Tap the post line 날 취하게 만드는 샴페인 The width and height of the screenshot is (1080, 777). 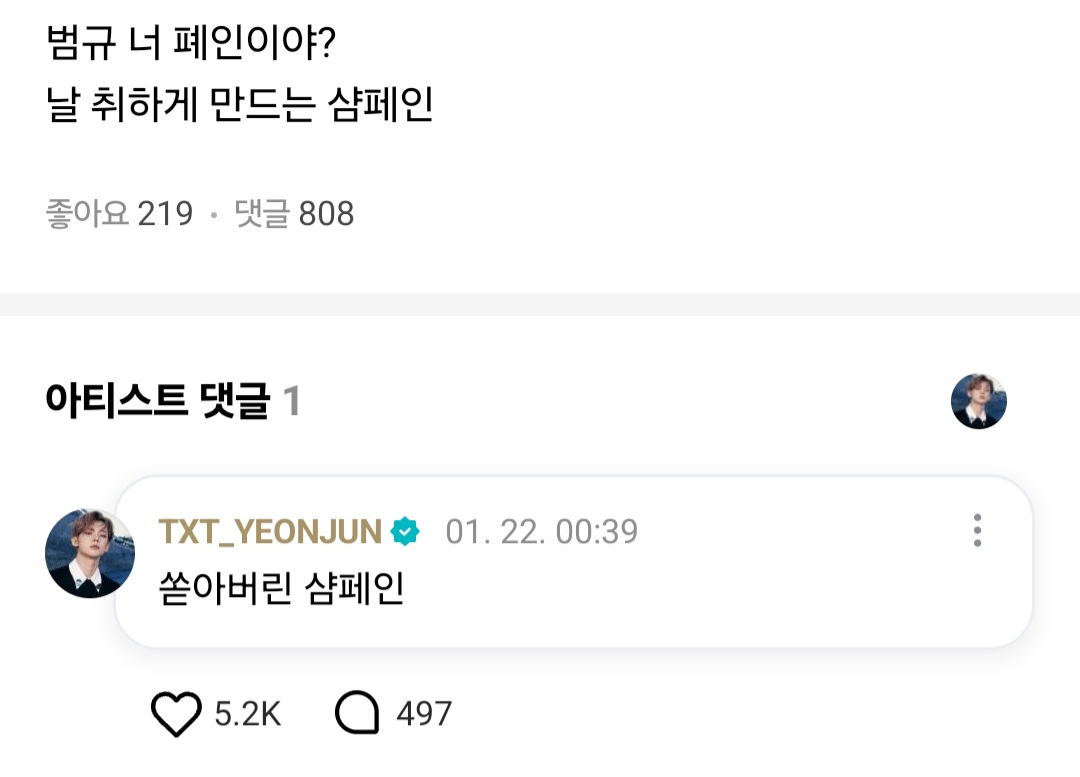(x=240, y=105)
